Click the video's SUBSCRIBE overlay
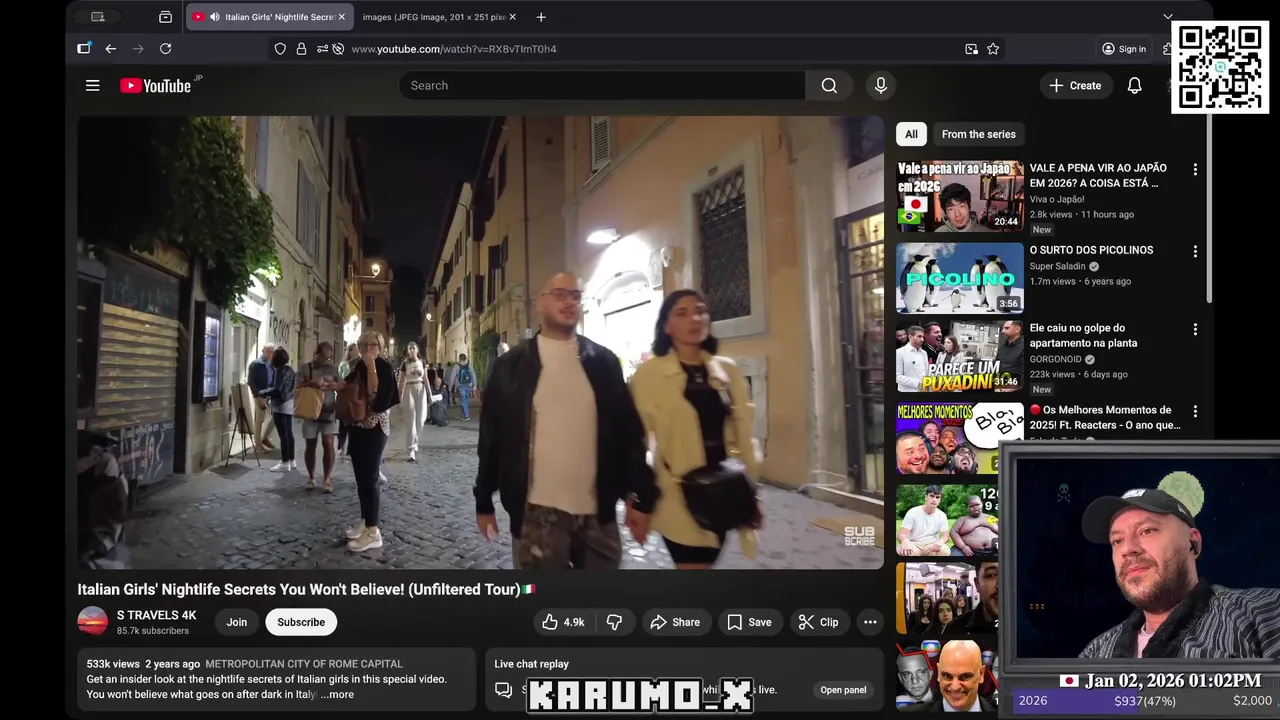 (859, 536)
